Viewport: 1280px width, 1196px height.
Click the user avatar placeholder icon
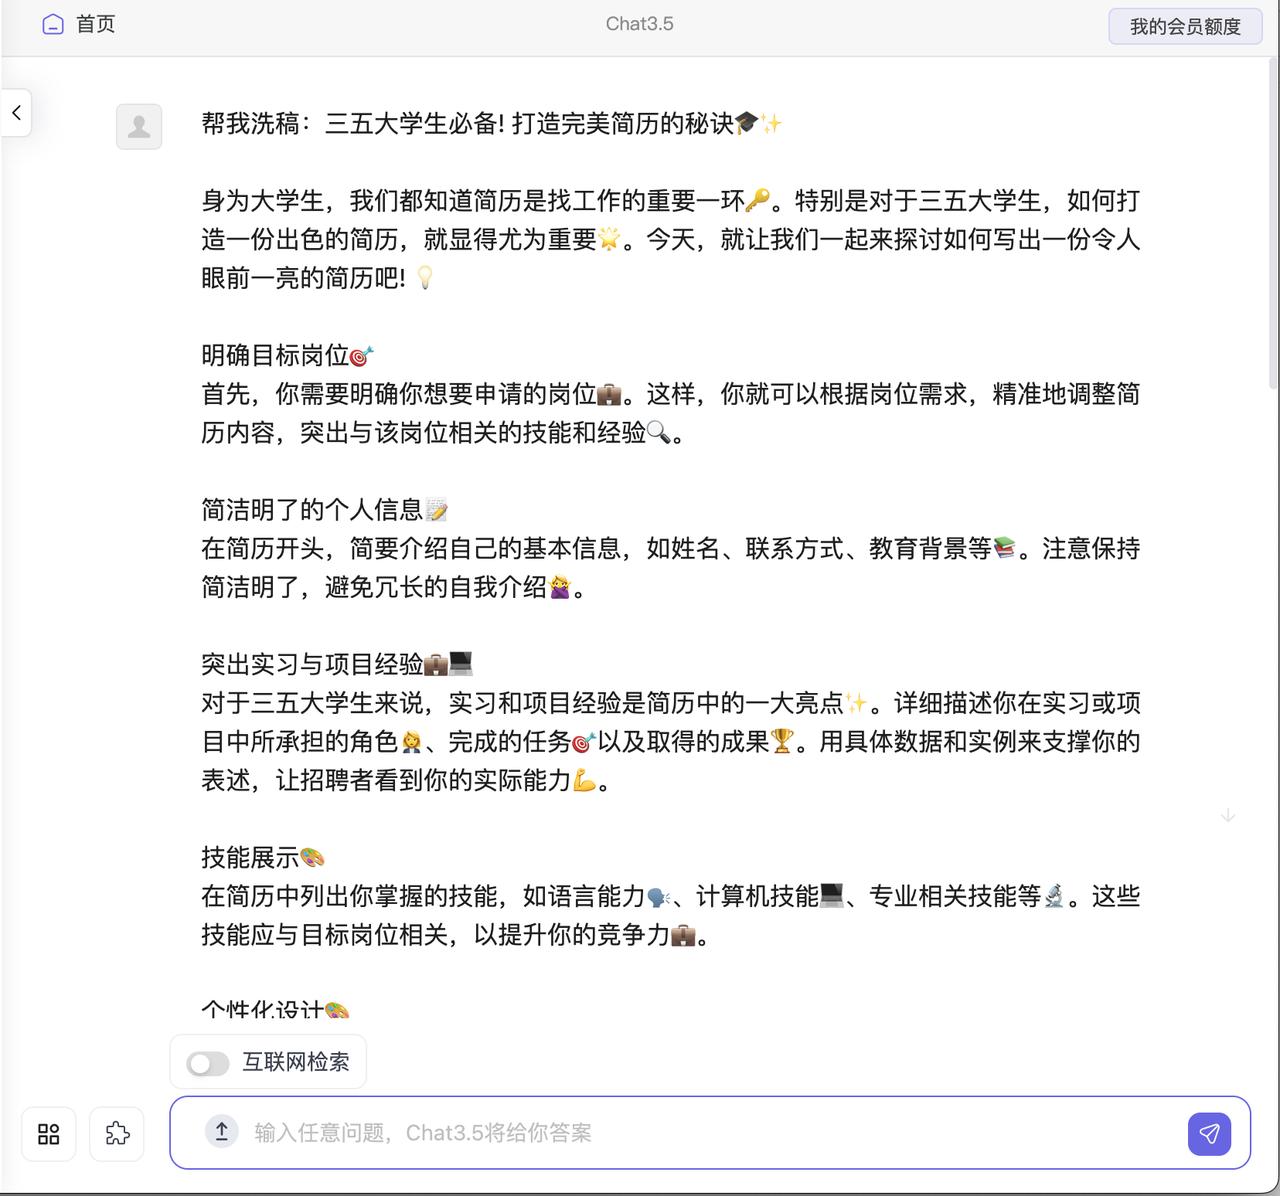(x=139, y=127)
